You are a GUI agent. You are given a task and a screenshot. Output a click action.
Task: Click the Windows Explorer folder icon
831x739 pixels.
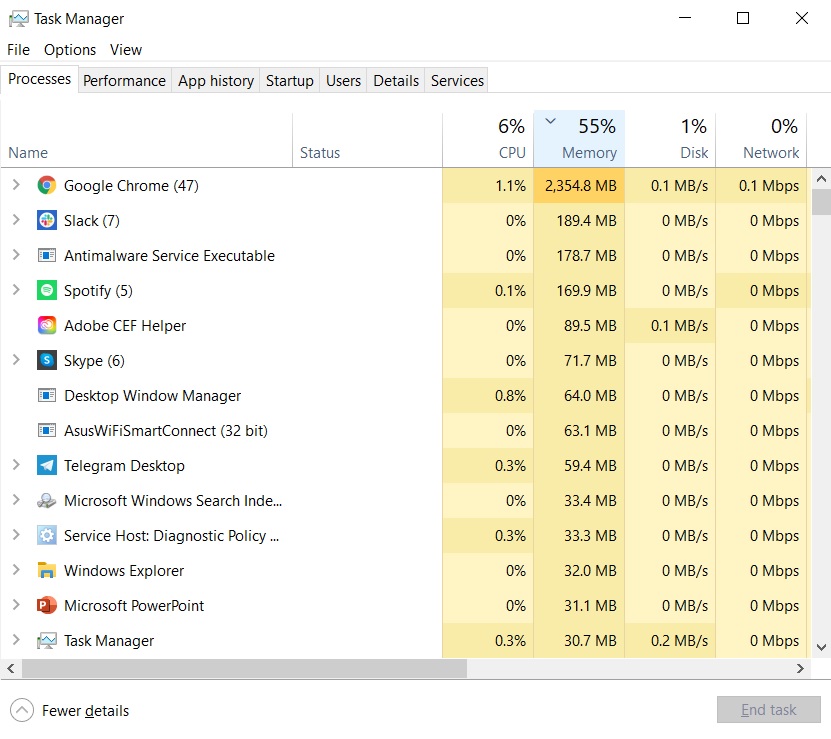[47, 570]
